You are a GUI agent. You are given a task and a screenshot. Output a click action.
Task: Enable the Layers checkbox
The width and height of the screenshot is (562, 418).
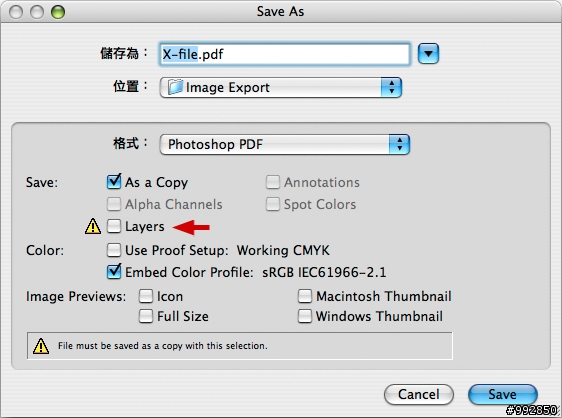click(114, 226)
